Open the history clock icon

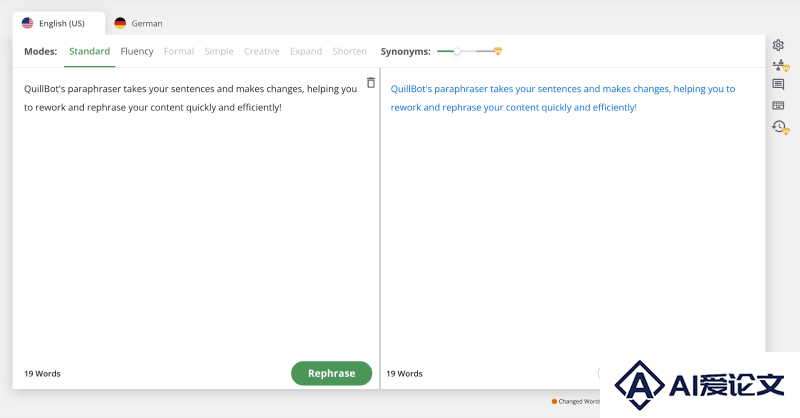781,127
